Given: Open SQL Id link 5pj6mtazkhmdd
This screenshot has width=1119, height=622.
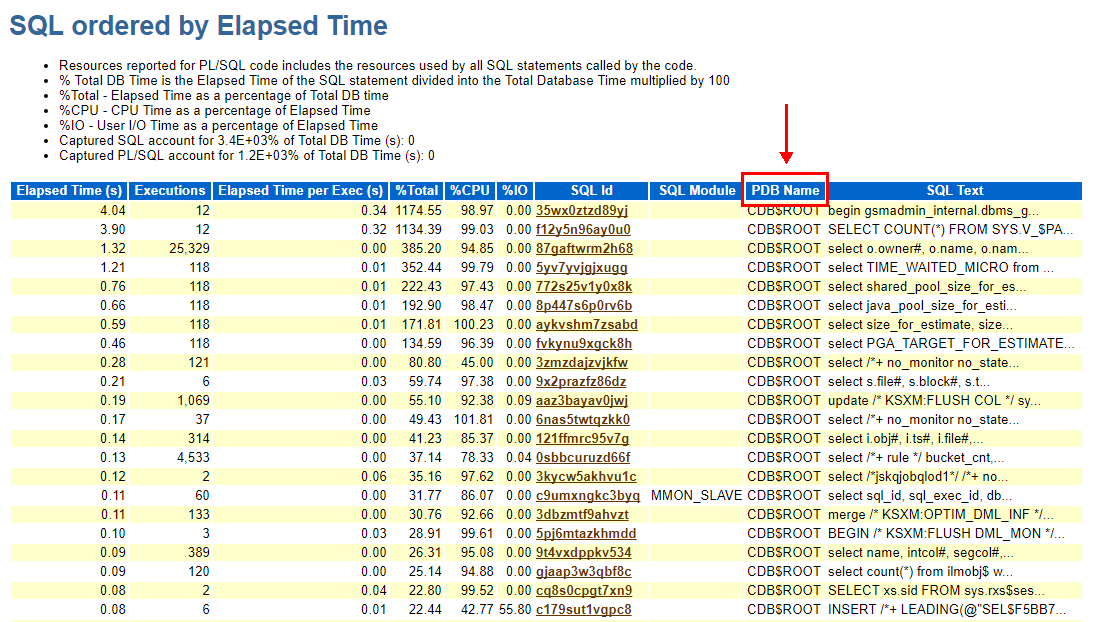Looking at the screenshot, I should point(586,534).
